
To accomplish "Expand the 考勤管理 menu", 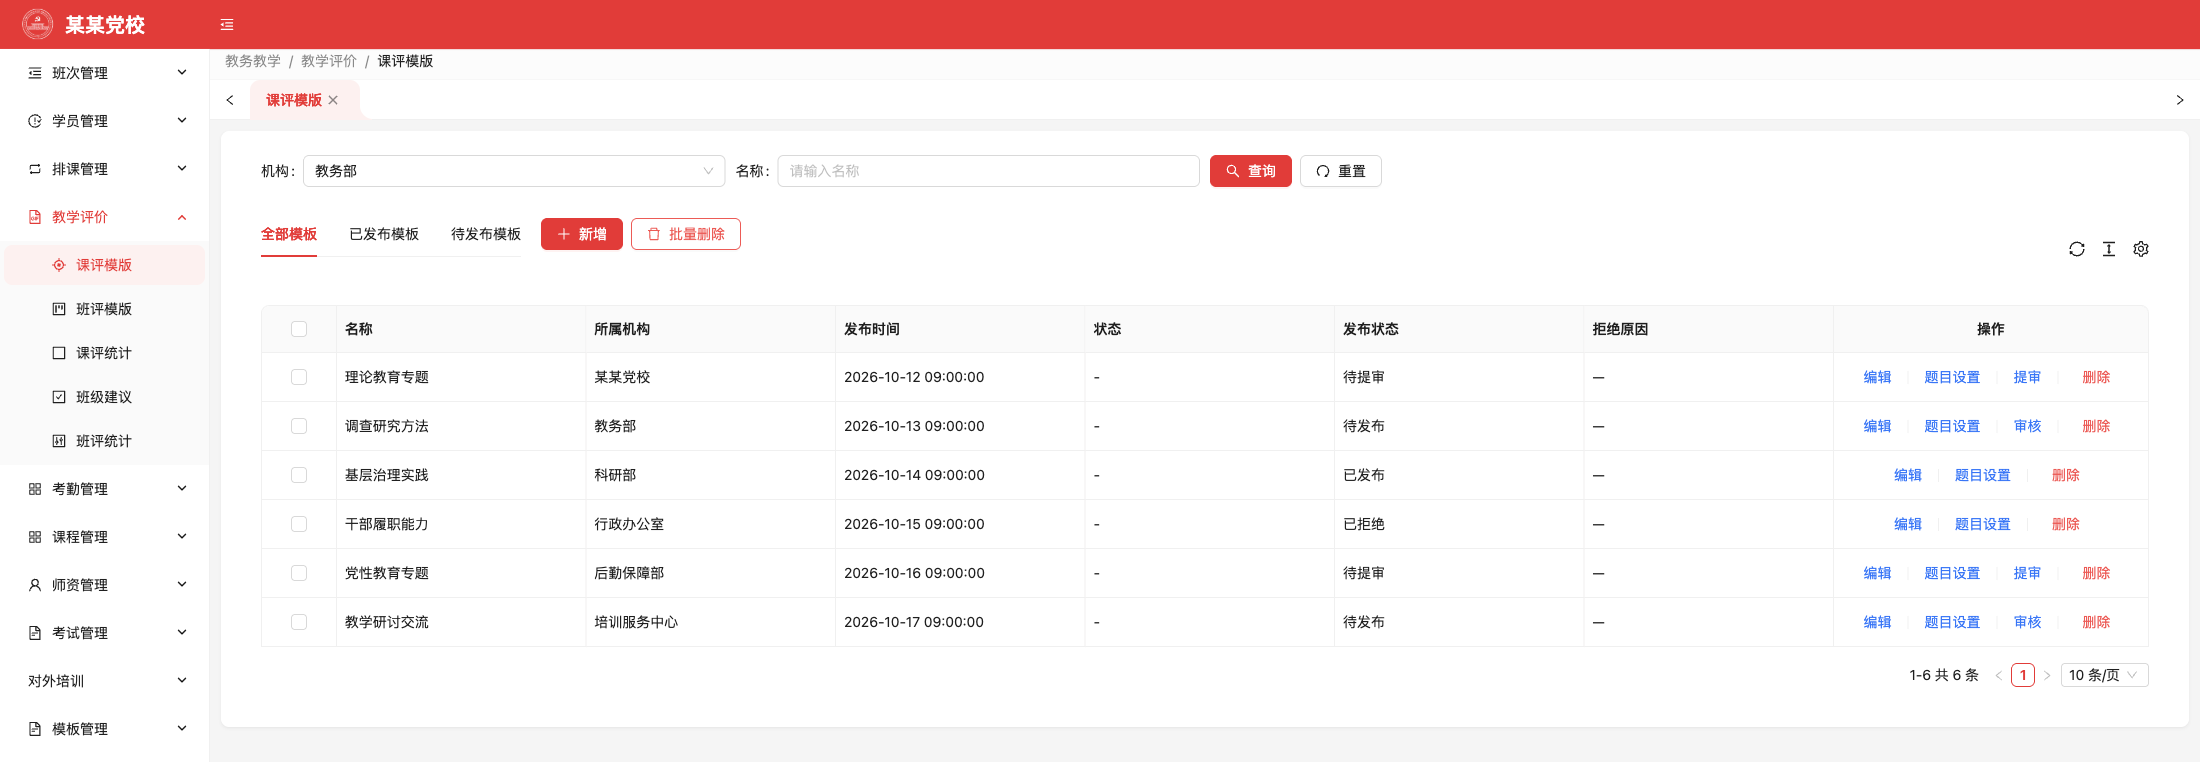I will [x=104, y=489].
